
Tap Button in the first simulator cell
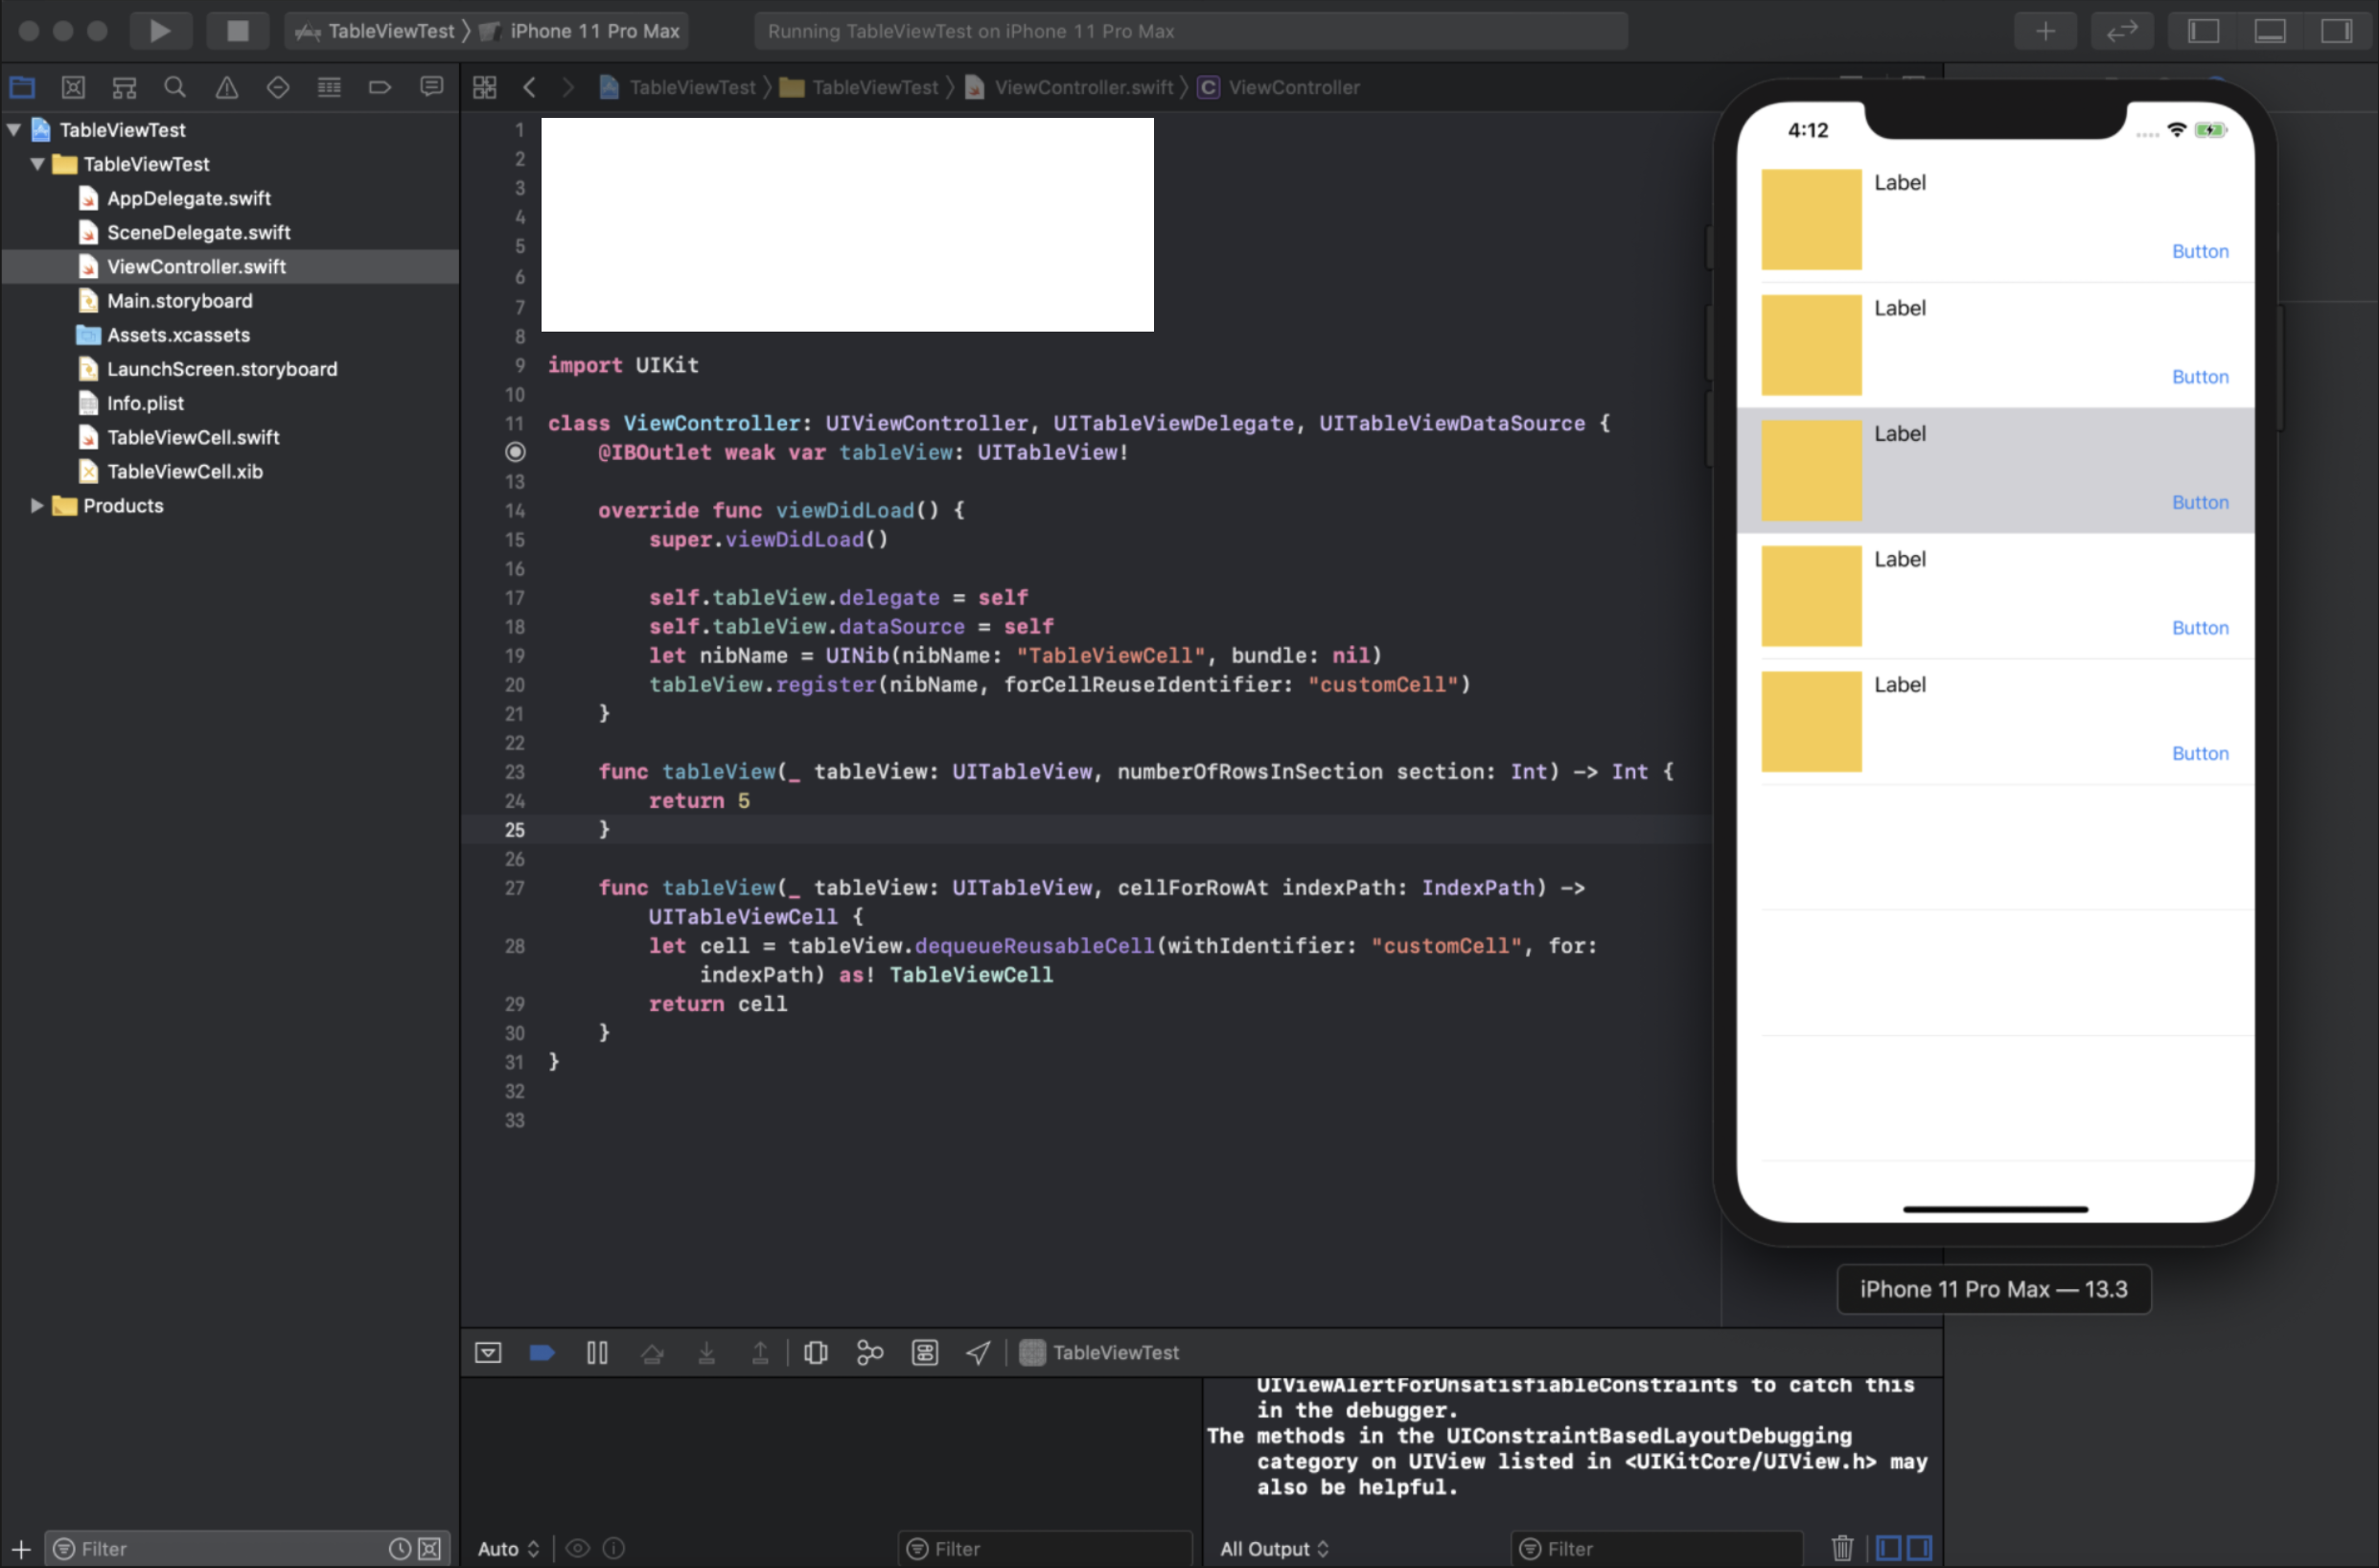pos(2199,252)
